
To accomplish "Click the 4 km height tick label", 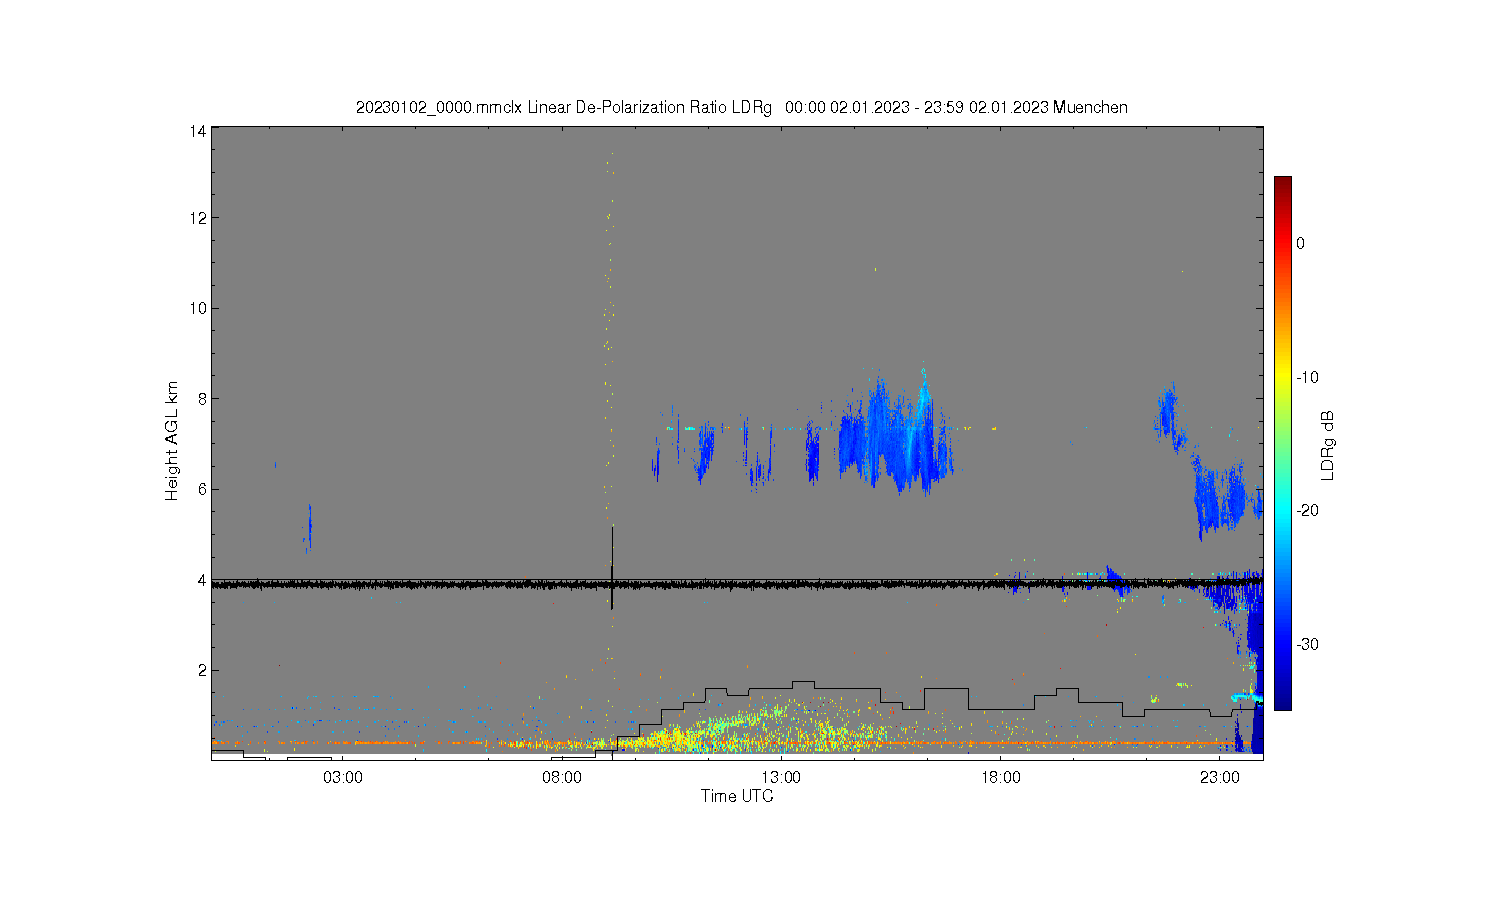I will (x=202, y=580).
